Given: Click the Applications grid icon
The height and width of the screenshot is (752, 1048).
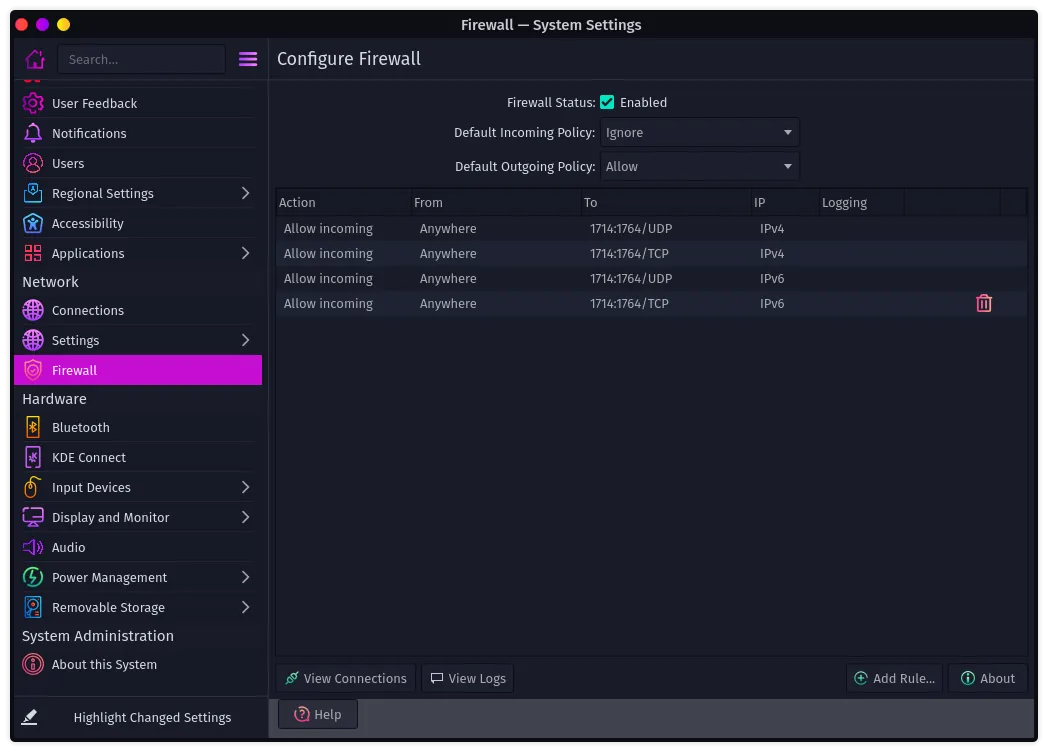Looking at the screenshot, I should point(33,253).
